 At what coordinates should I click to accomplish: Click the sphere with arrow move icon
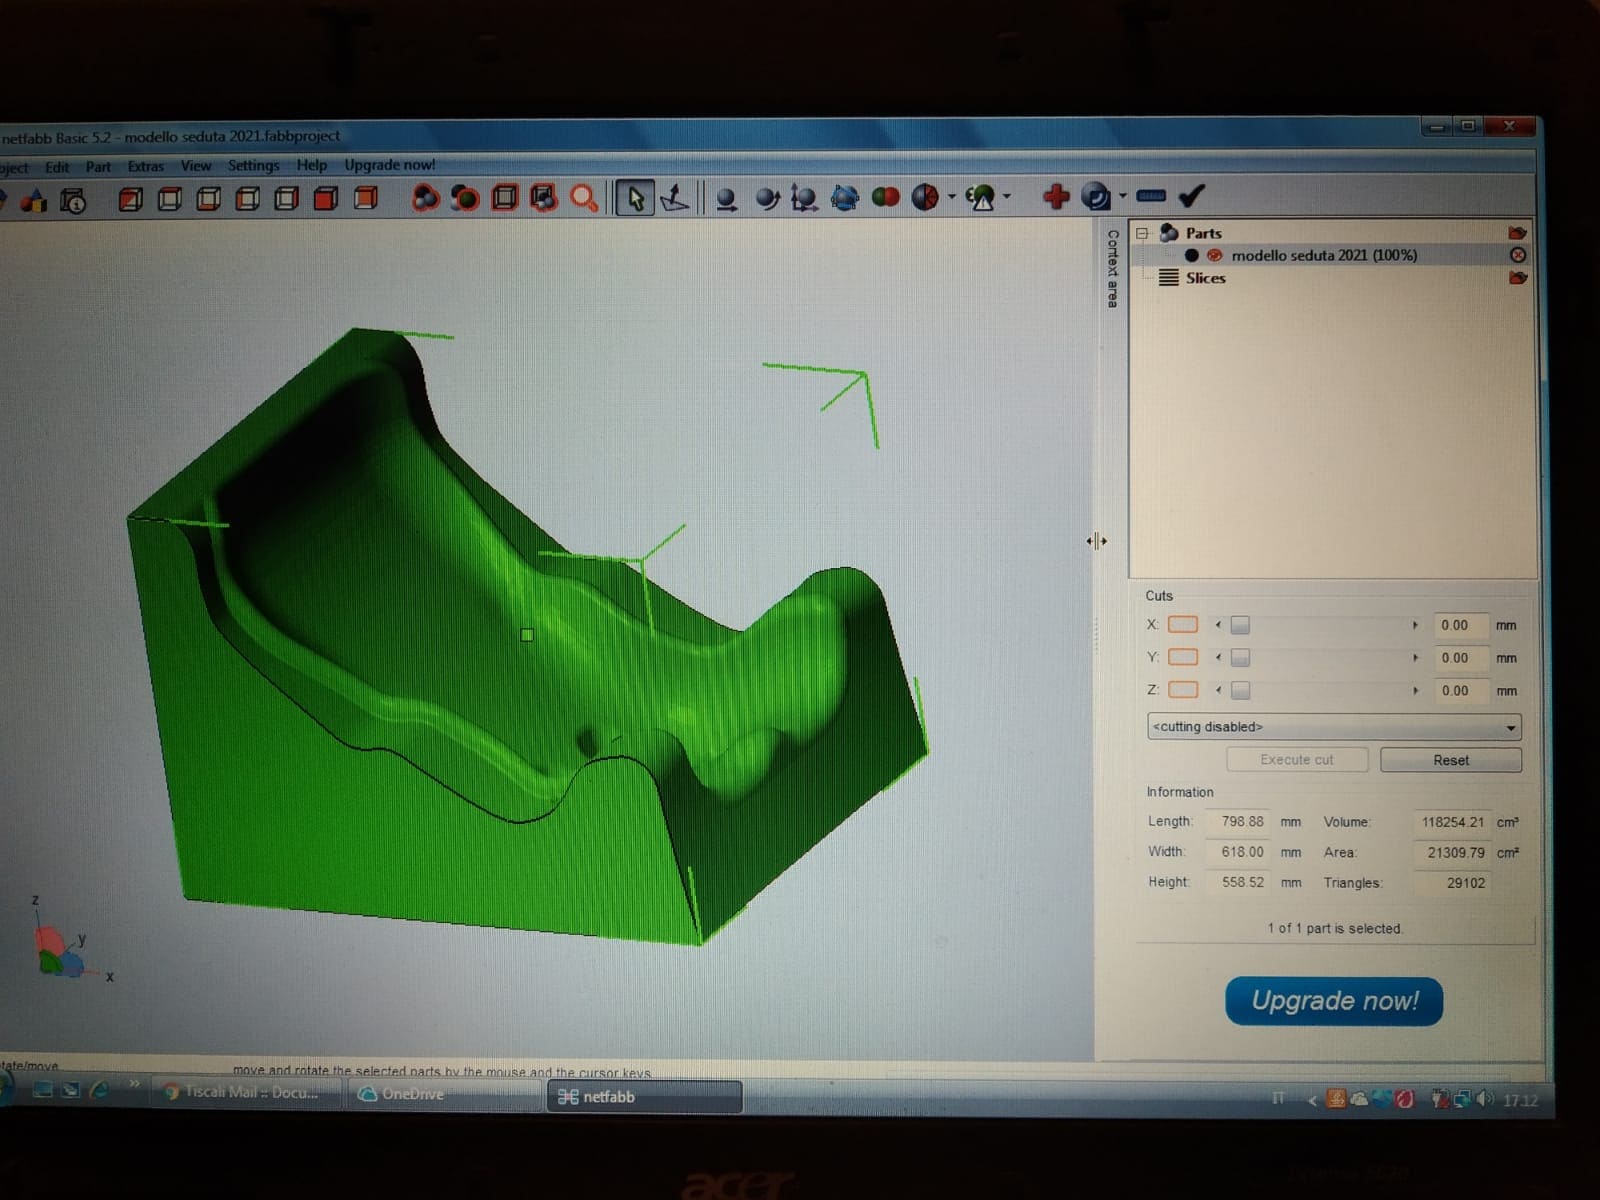tap(767, 198)
